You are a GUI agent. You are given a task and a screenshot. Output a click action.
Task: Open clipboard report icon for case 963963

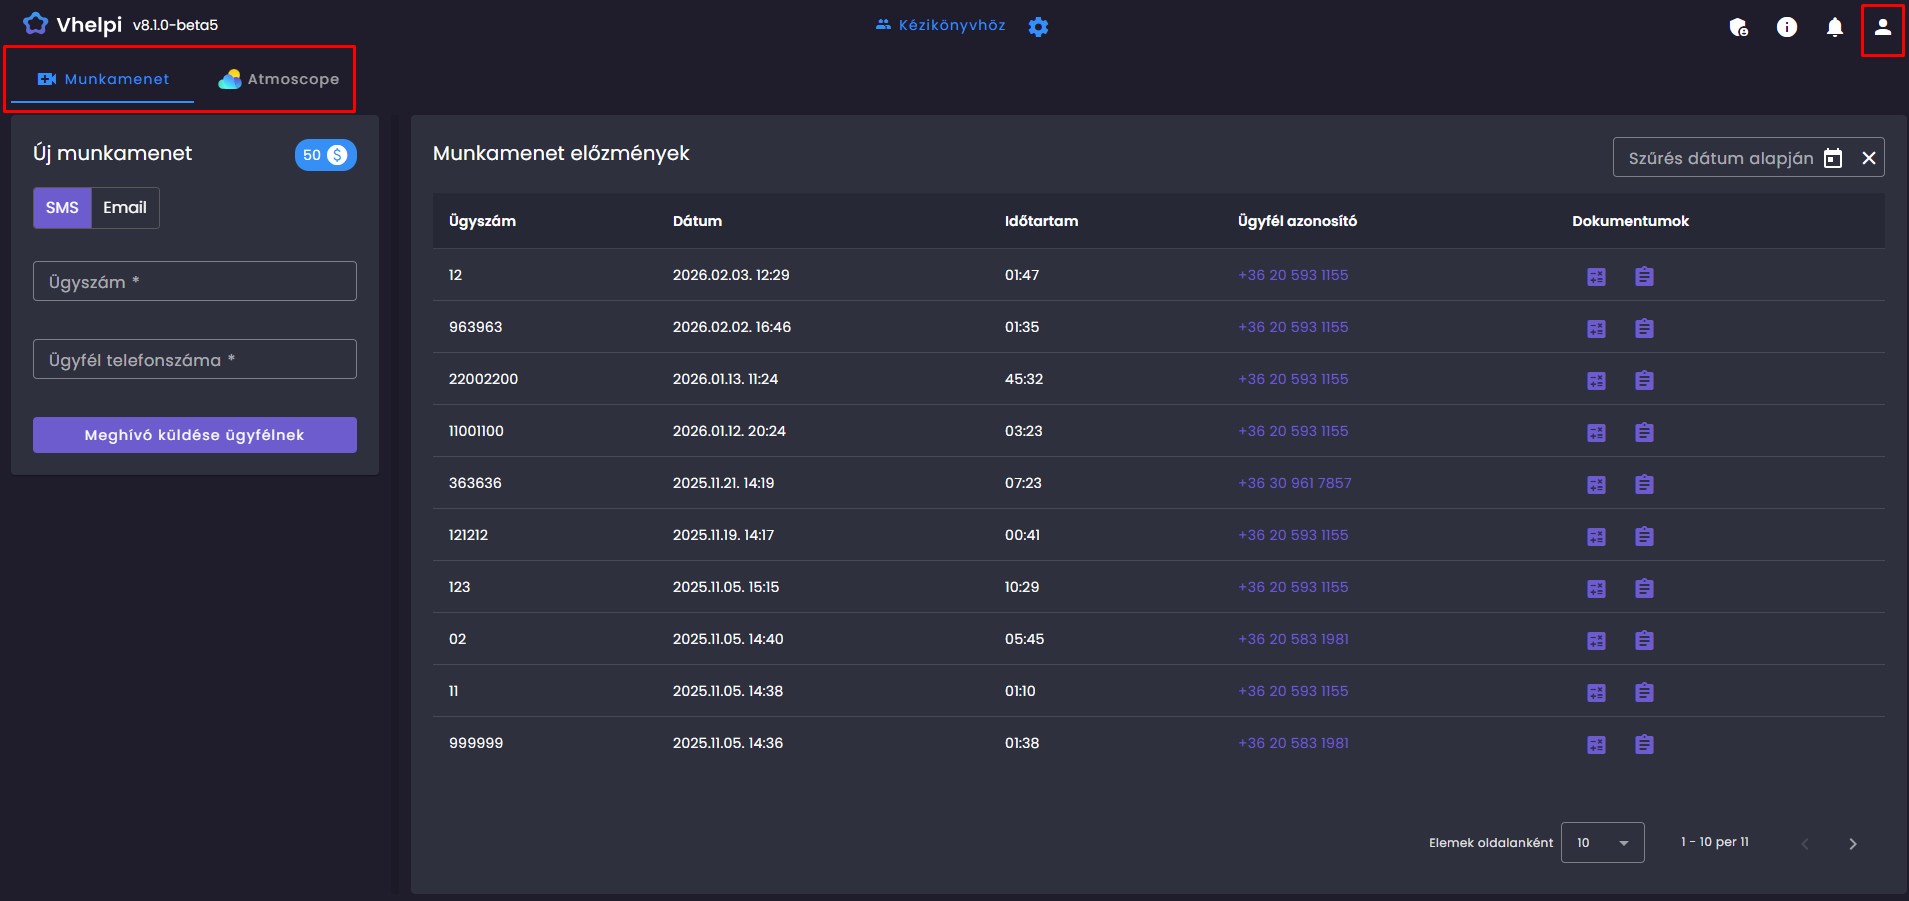coord(1644,329)
